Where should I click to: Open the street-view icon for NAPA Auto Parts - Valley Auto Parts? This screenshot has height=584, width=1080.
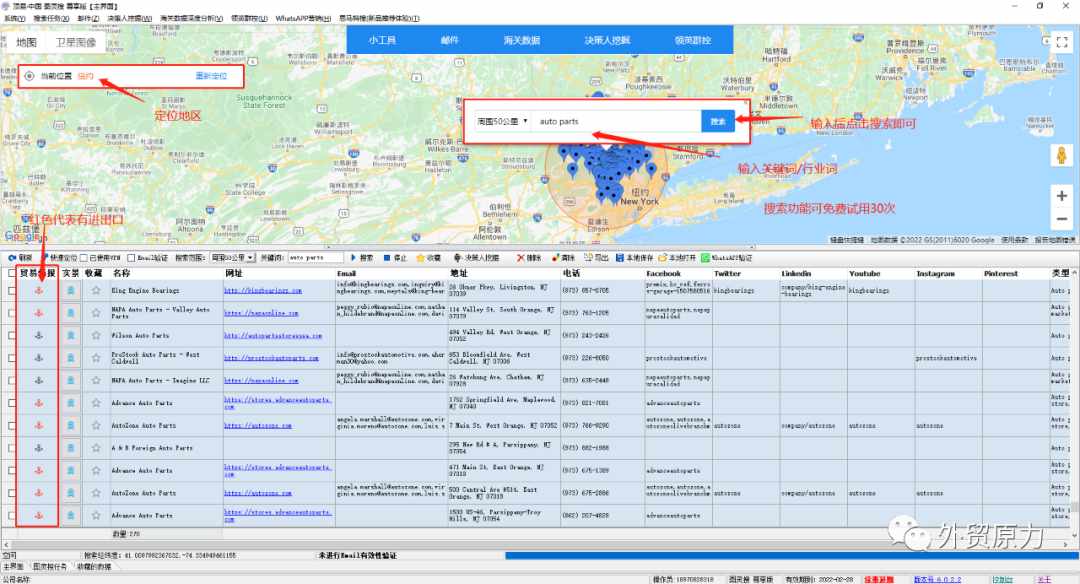coord(70,313)
